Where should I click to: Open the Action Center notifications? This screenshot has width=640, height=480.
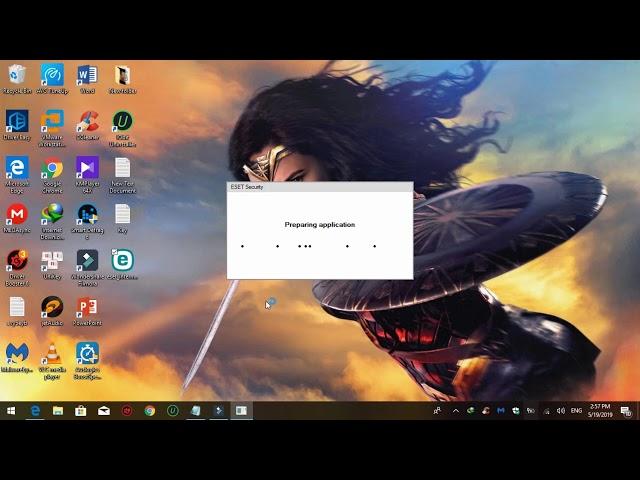pos(626,411)
